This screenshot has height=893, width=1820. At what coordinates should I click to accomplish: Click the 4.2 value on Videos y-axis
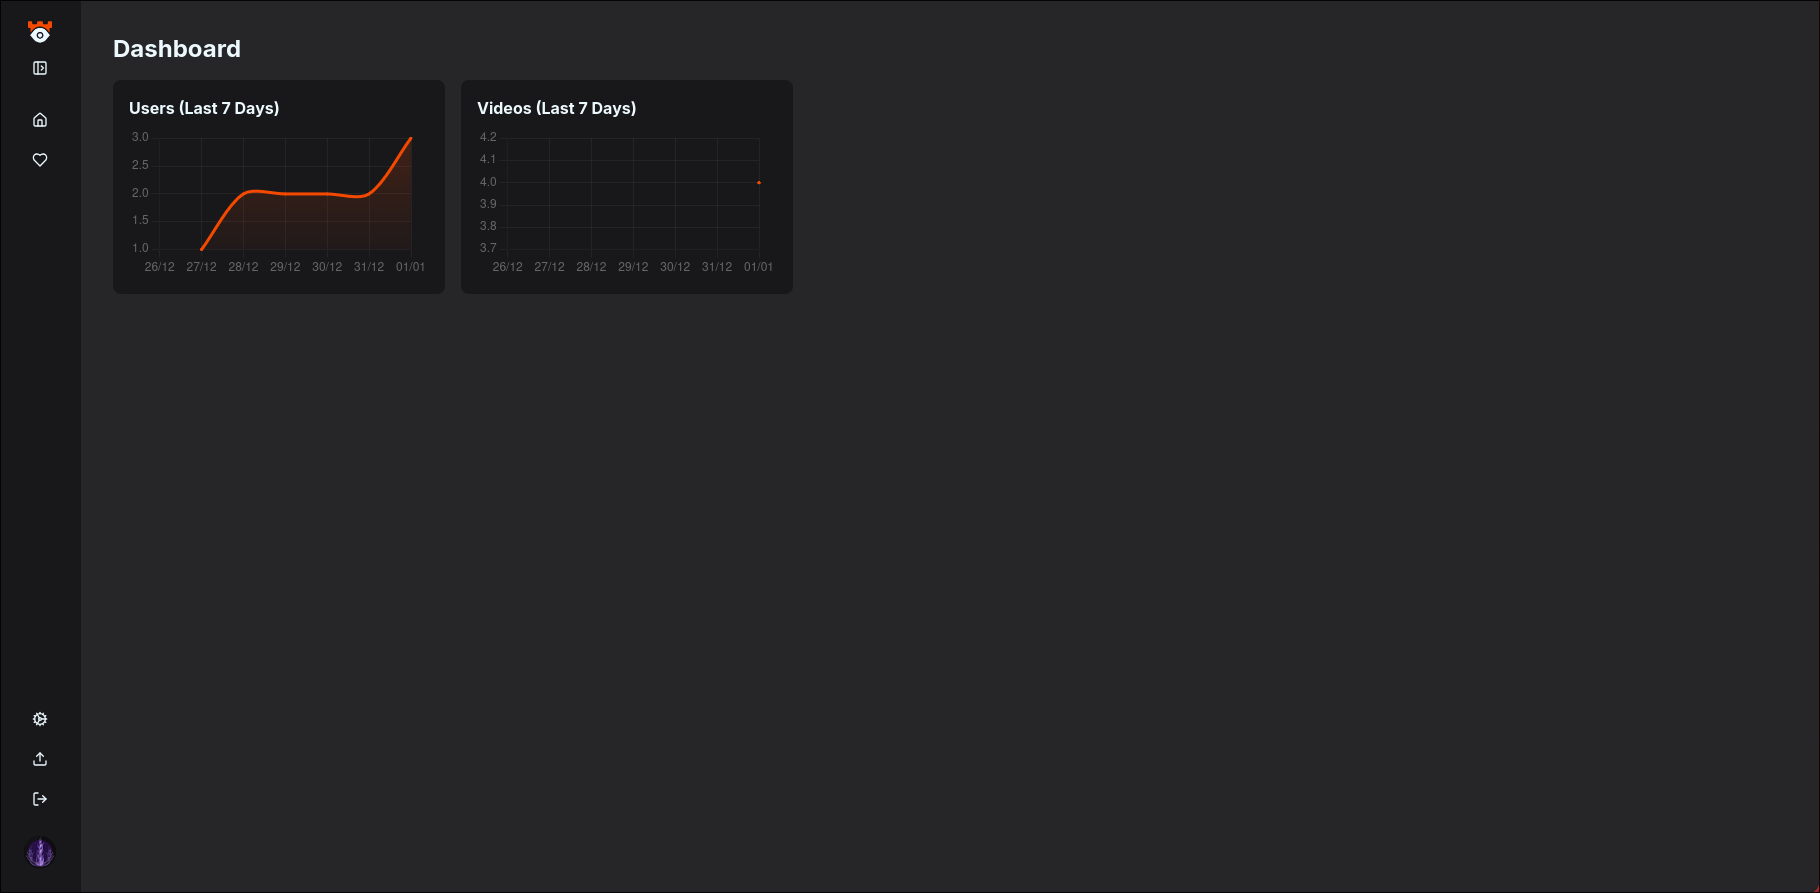488,137
